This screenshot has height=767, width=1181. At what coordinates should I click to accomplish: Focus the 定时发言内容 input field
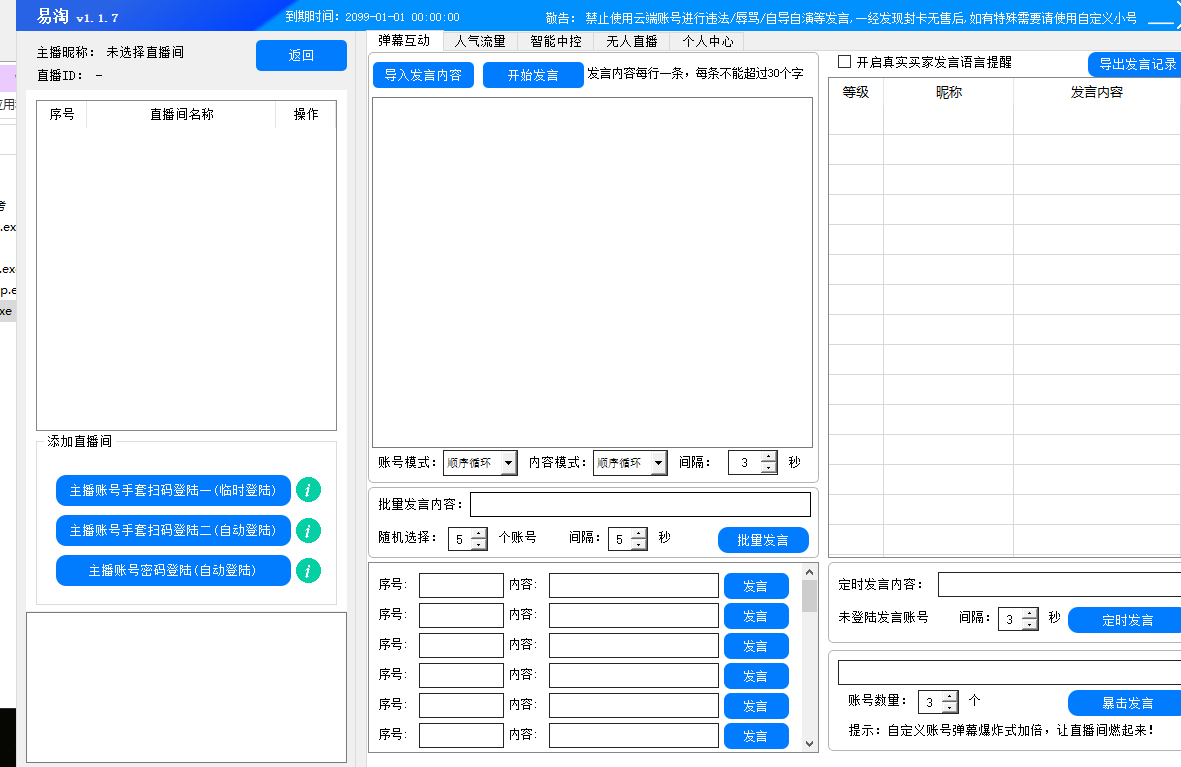pyautogui.click(x=1060, y=585)
